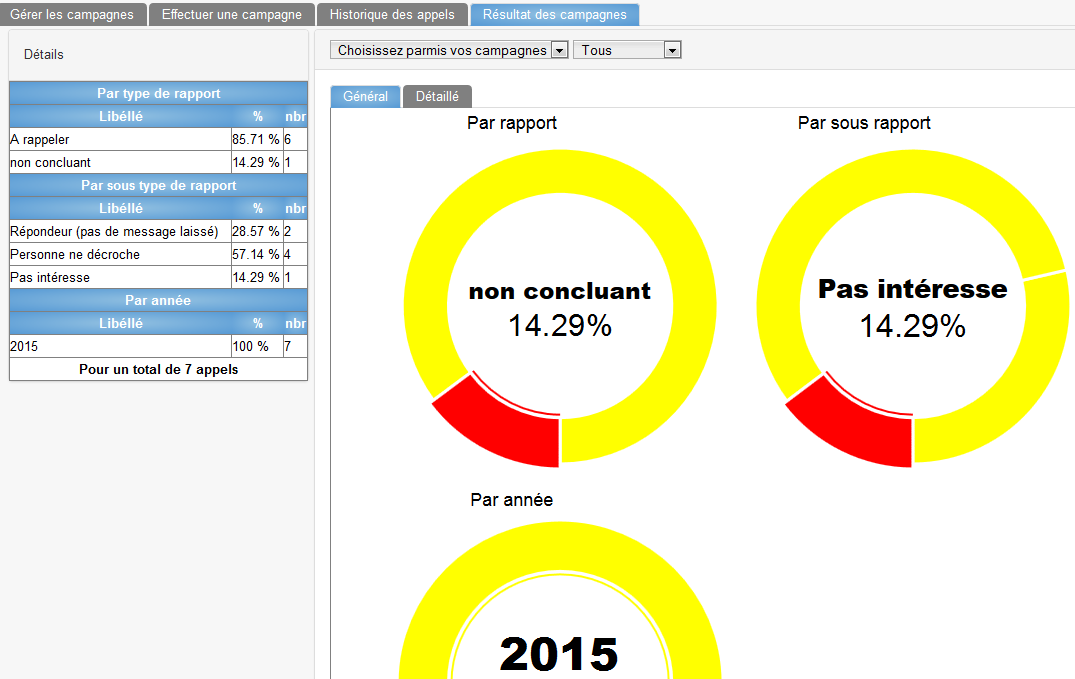1075x679 pixels.
Task: Click the 85.71 % cell
Action: coord(256,139)
